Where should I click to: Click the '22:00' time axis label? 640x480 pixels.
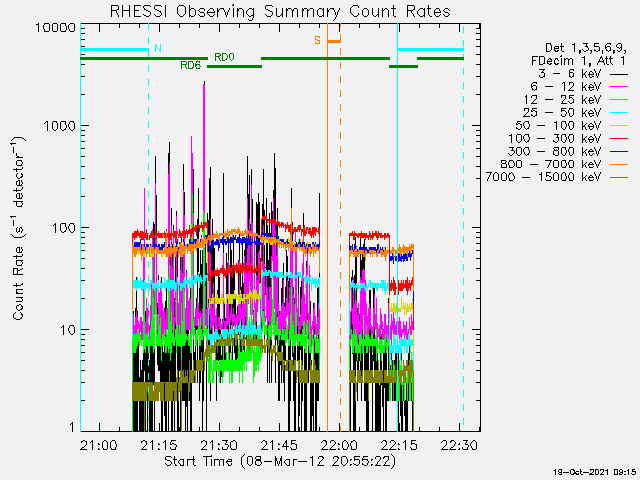point(339,445)
